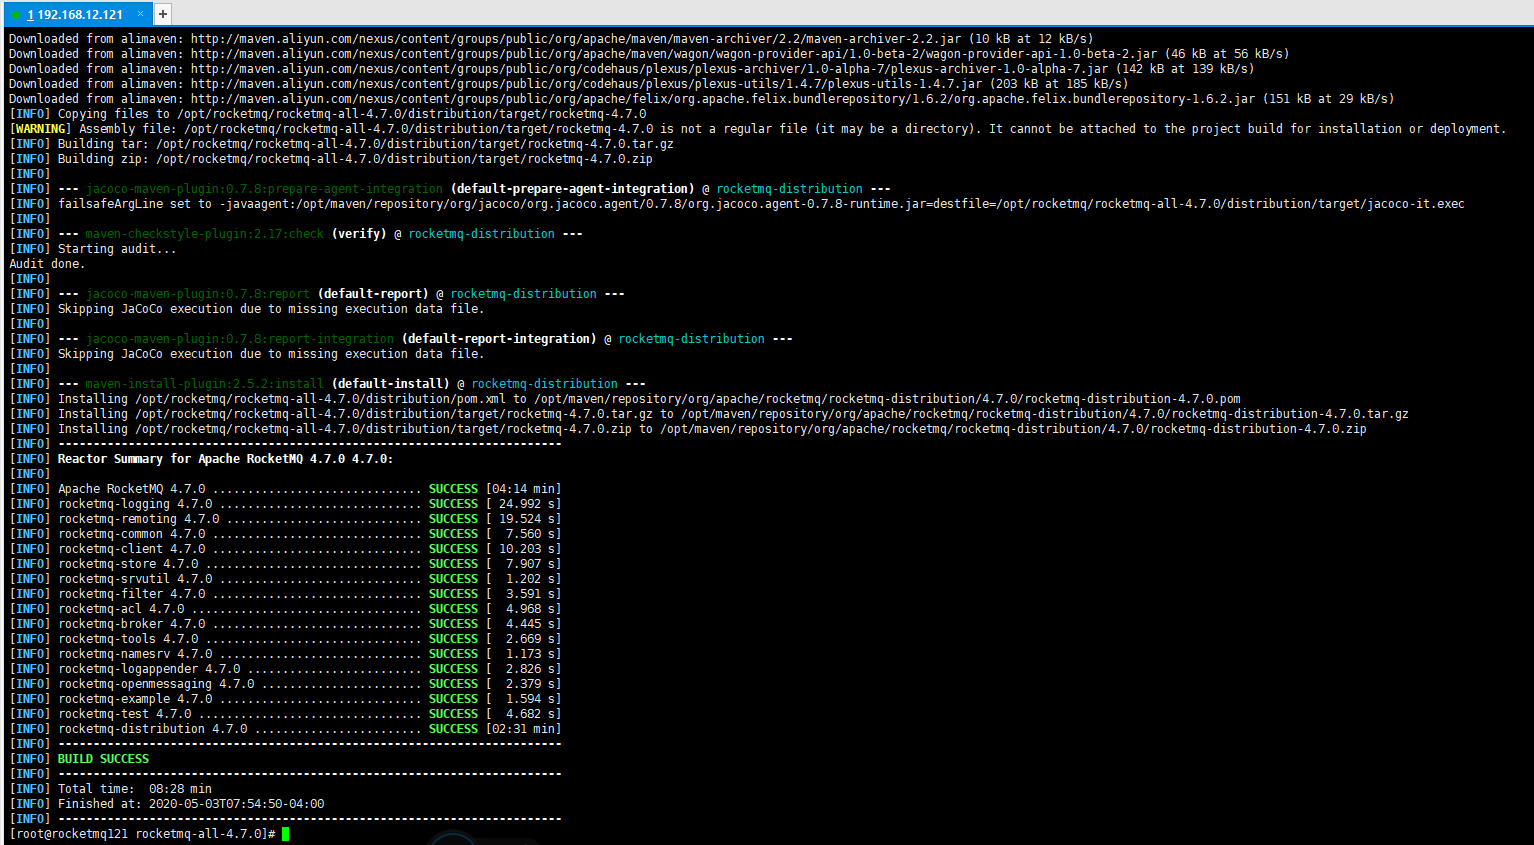Click the 'rocketmq-test 4.7.0' summary row
This screenshot has width=1534, height=845.
coord(285,714)
